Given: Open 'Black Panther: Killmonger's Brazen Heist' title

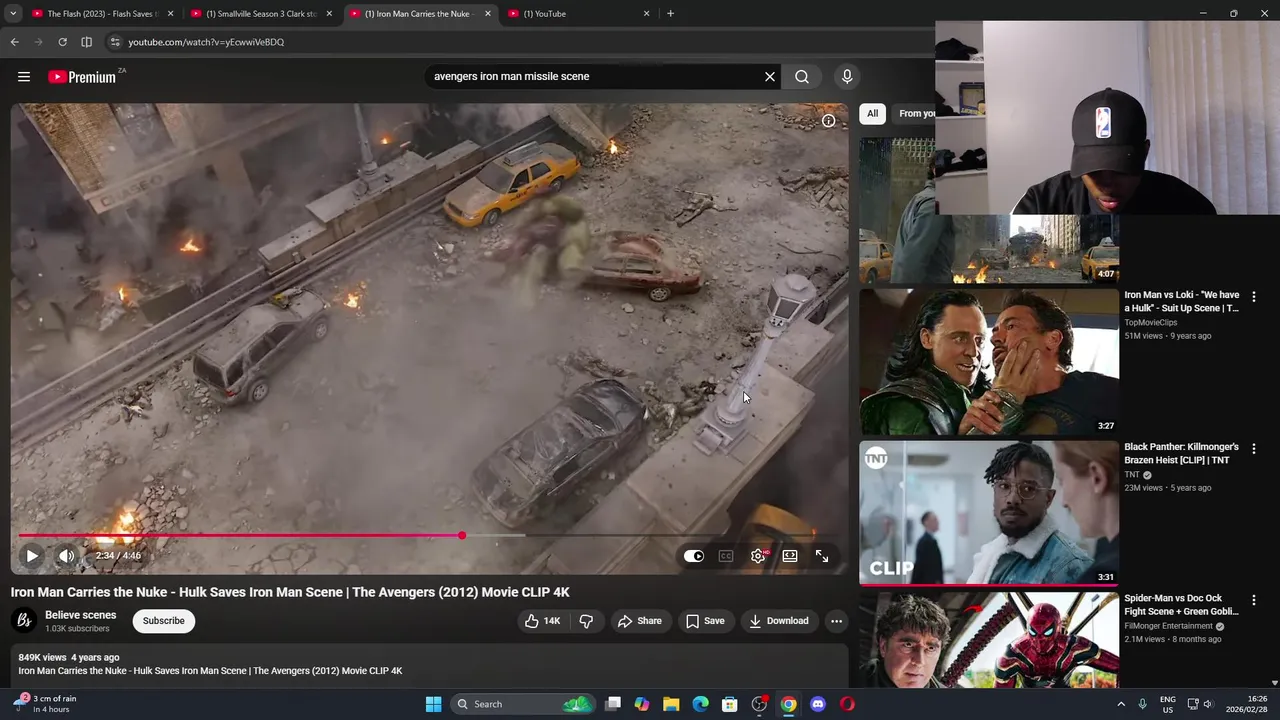Looking at the screenshot, I should [1181, 453].
